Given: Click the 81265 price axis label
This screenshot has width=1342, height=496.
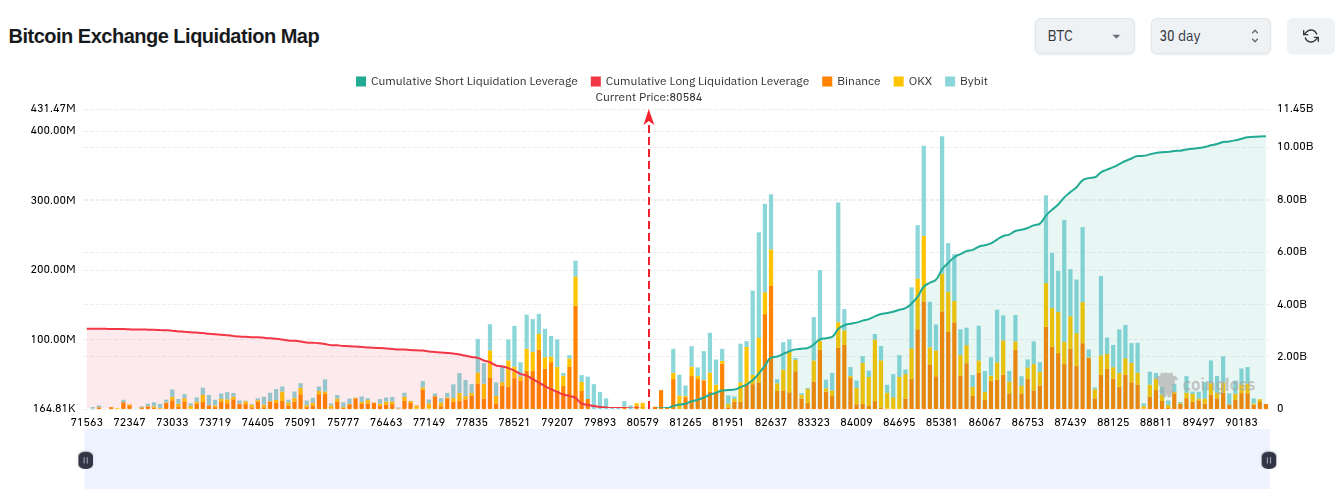Looking at the screenshot, I should (x=685, y=423).
